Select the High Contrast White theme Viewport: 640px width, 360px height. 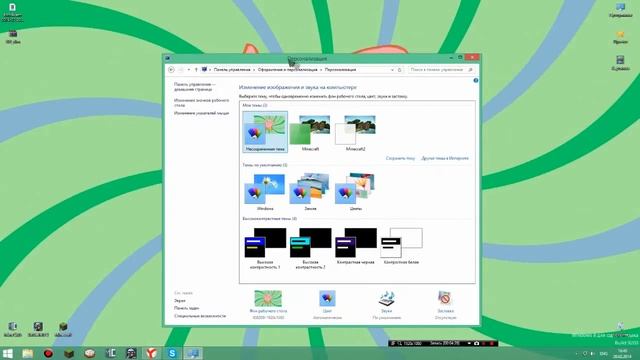pyautogui.click(x=402, y=246)
